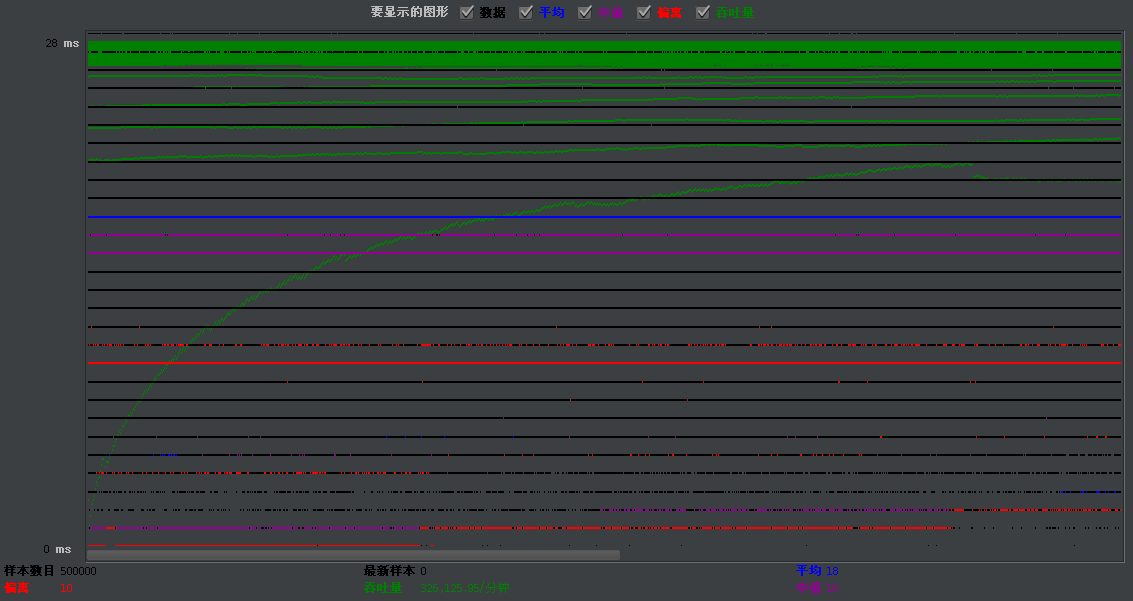Uncheck the 数据 data checkbox
The height and width of the screenshot is (601, 1133).
(467, 13)
